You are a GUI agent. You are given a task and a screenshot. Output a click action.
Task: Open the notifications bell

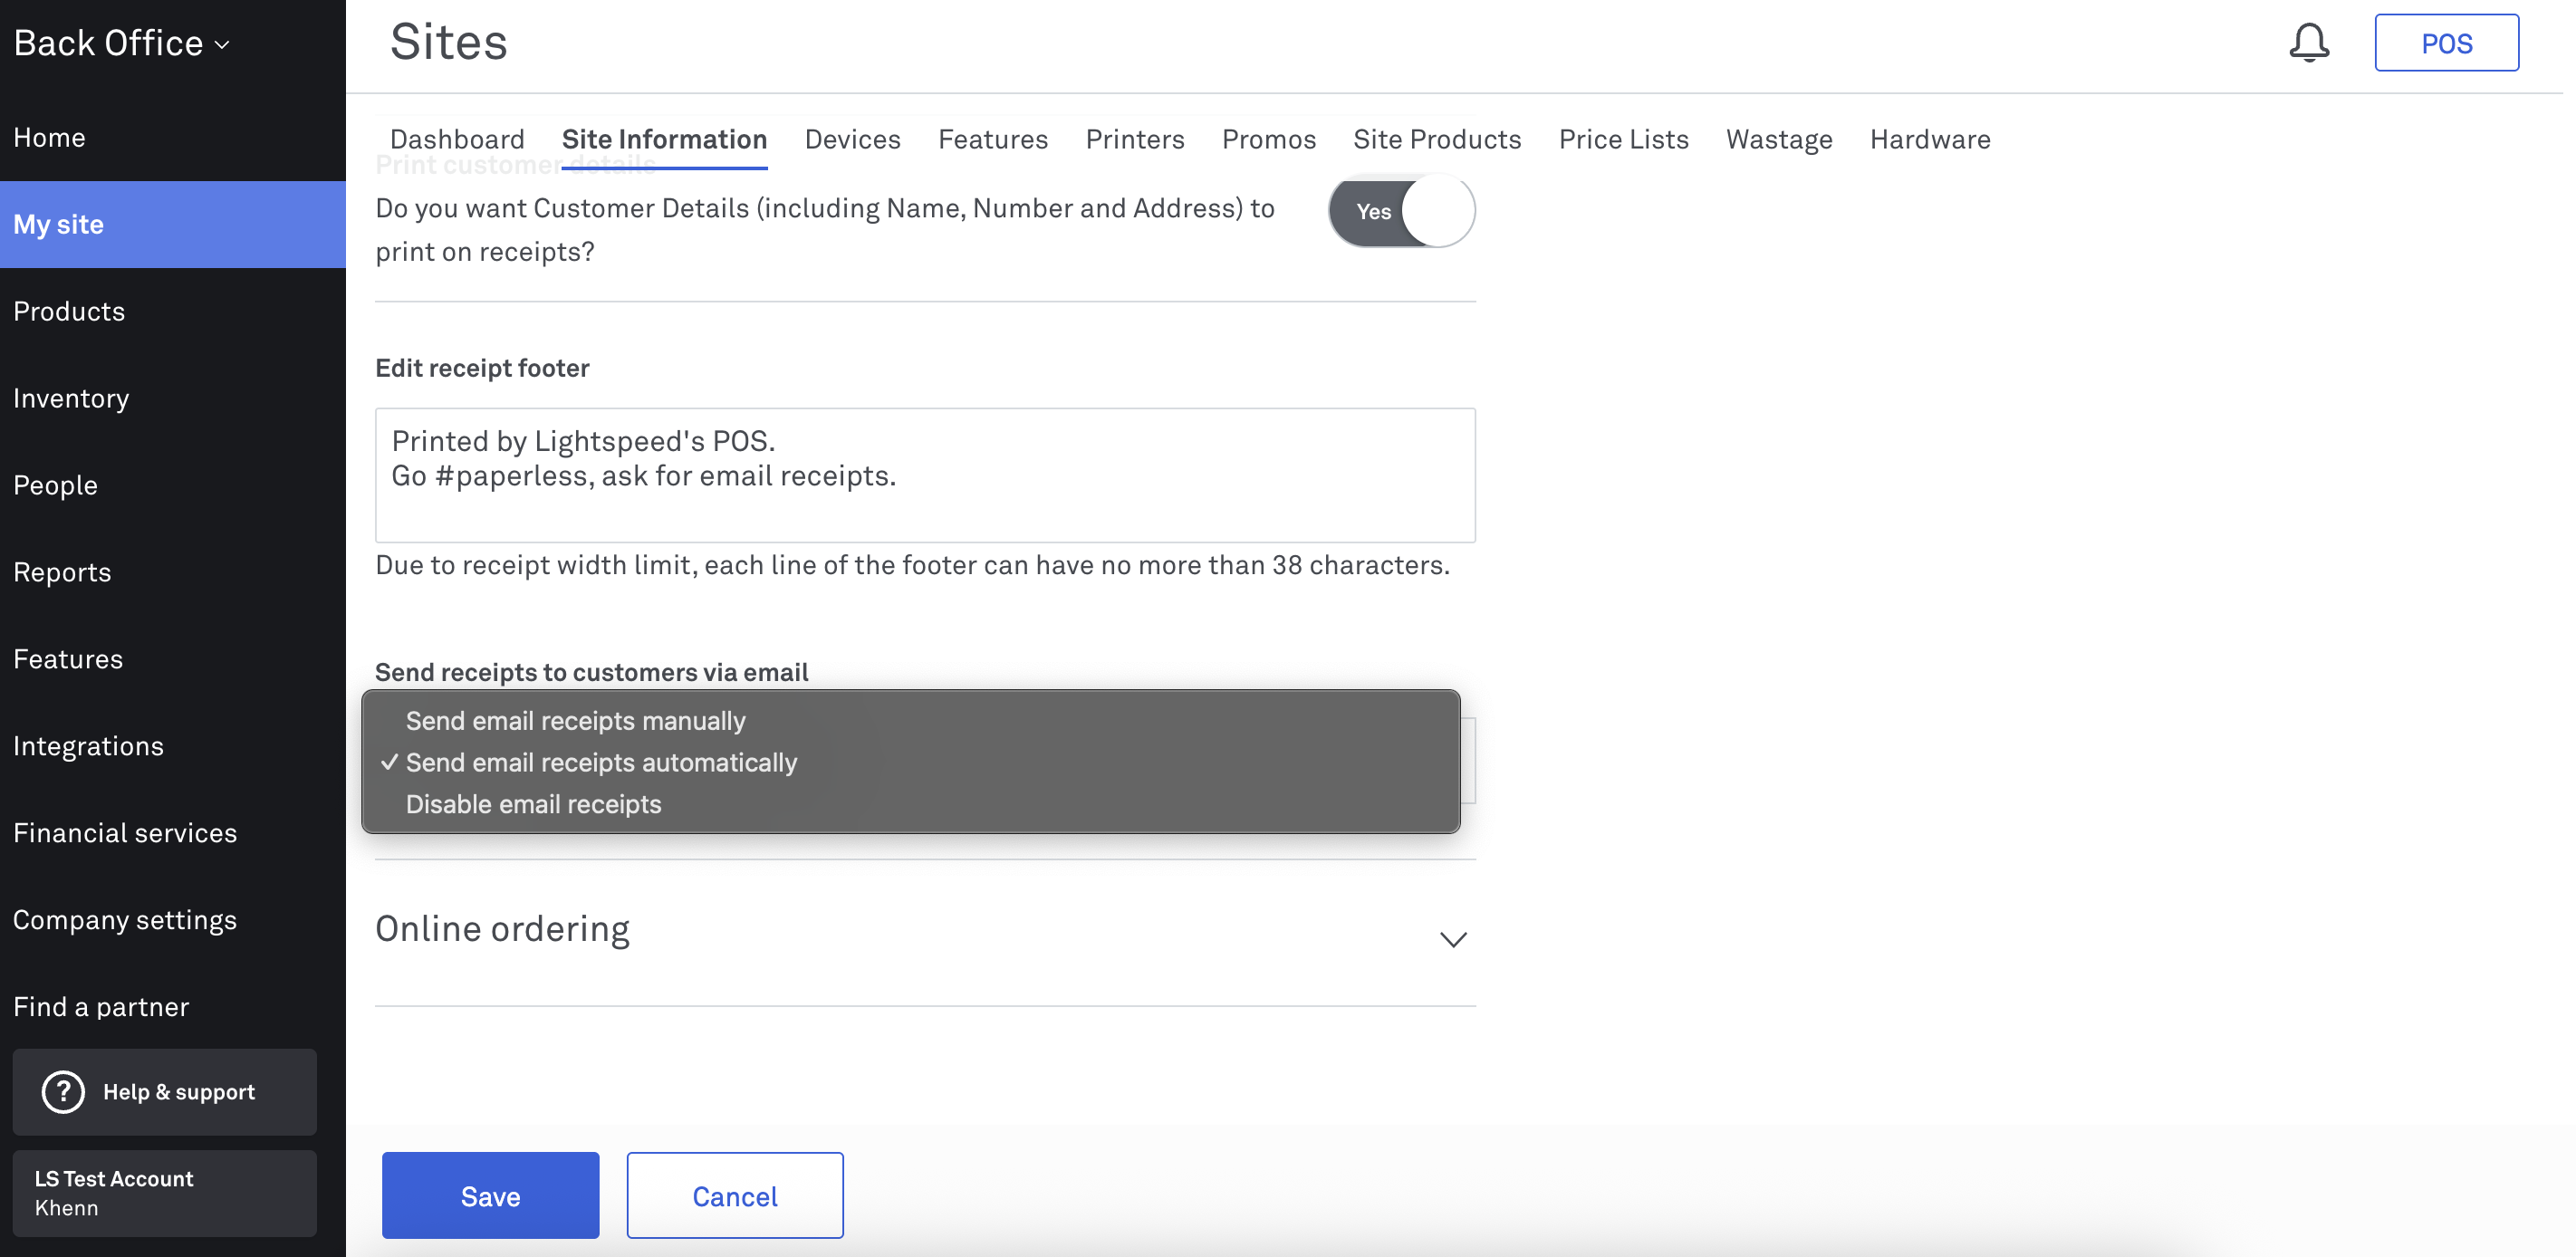point(2308,43)
